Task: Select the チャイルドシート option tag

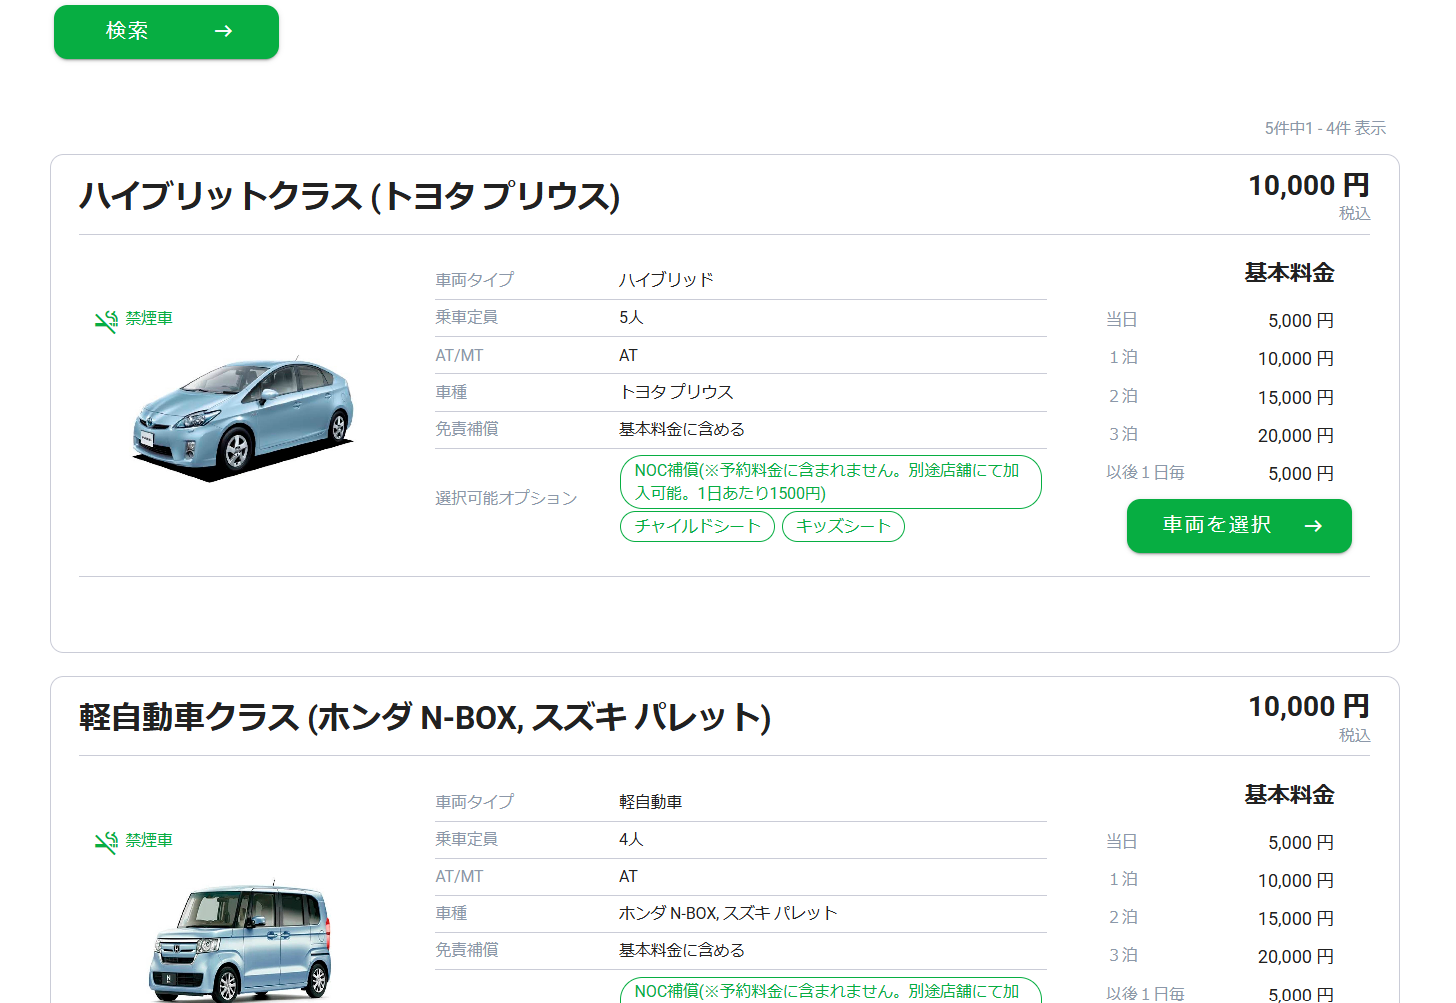Action: 697,526
